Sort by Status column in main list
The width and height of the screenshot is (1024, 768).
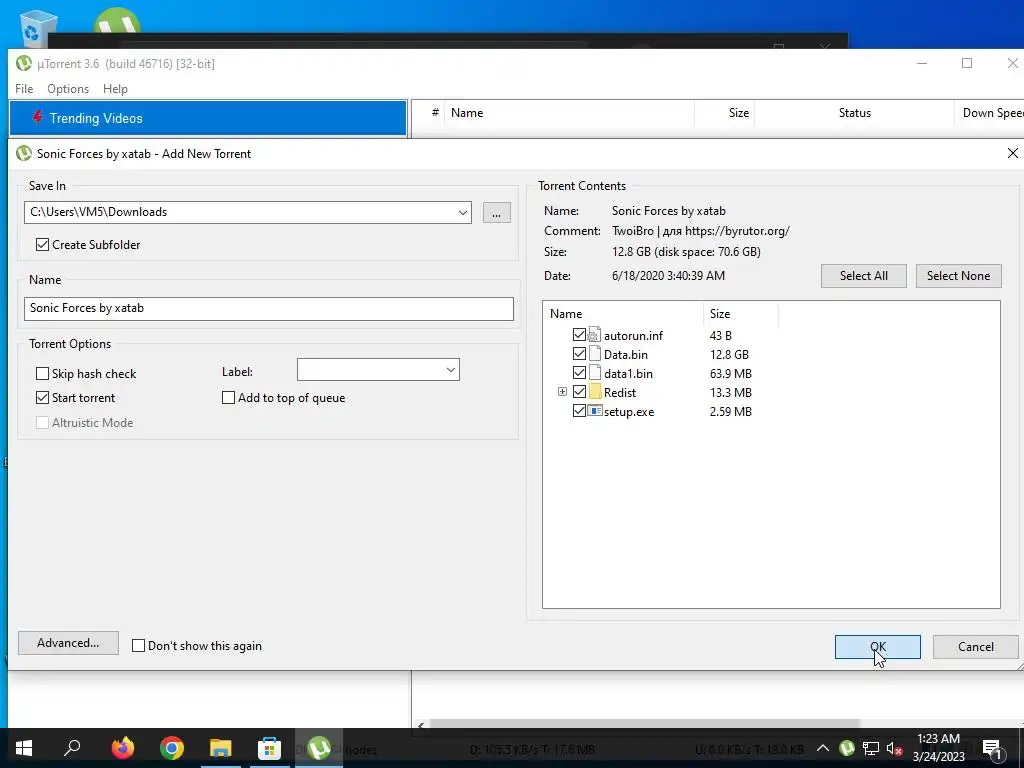[x=854, y=113]
